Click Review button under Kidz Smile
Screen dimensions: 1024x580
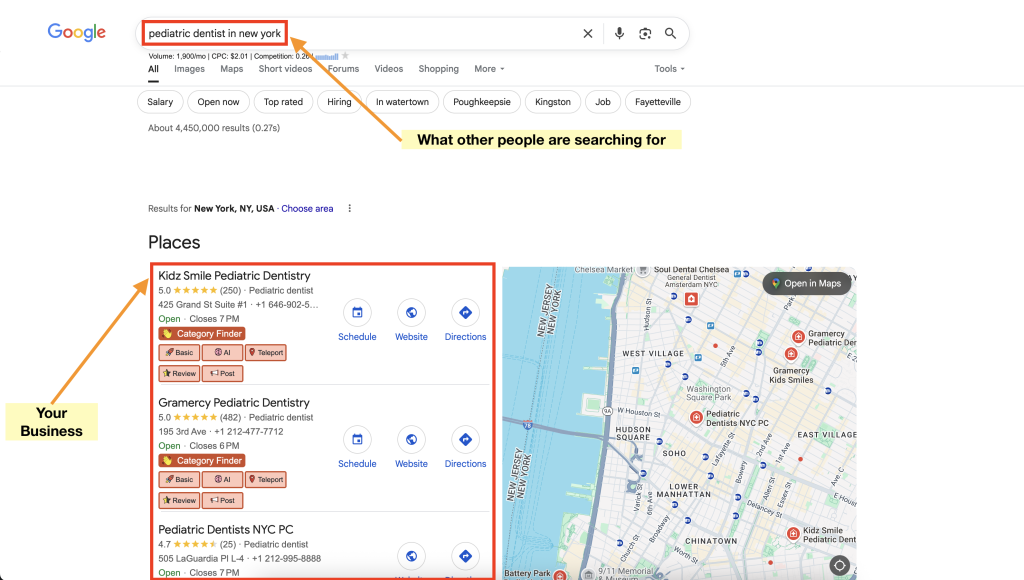(179, 374)
